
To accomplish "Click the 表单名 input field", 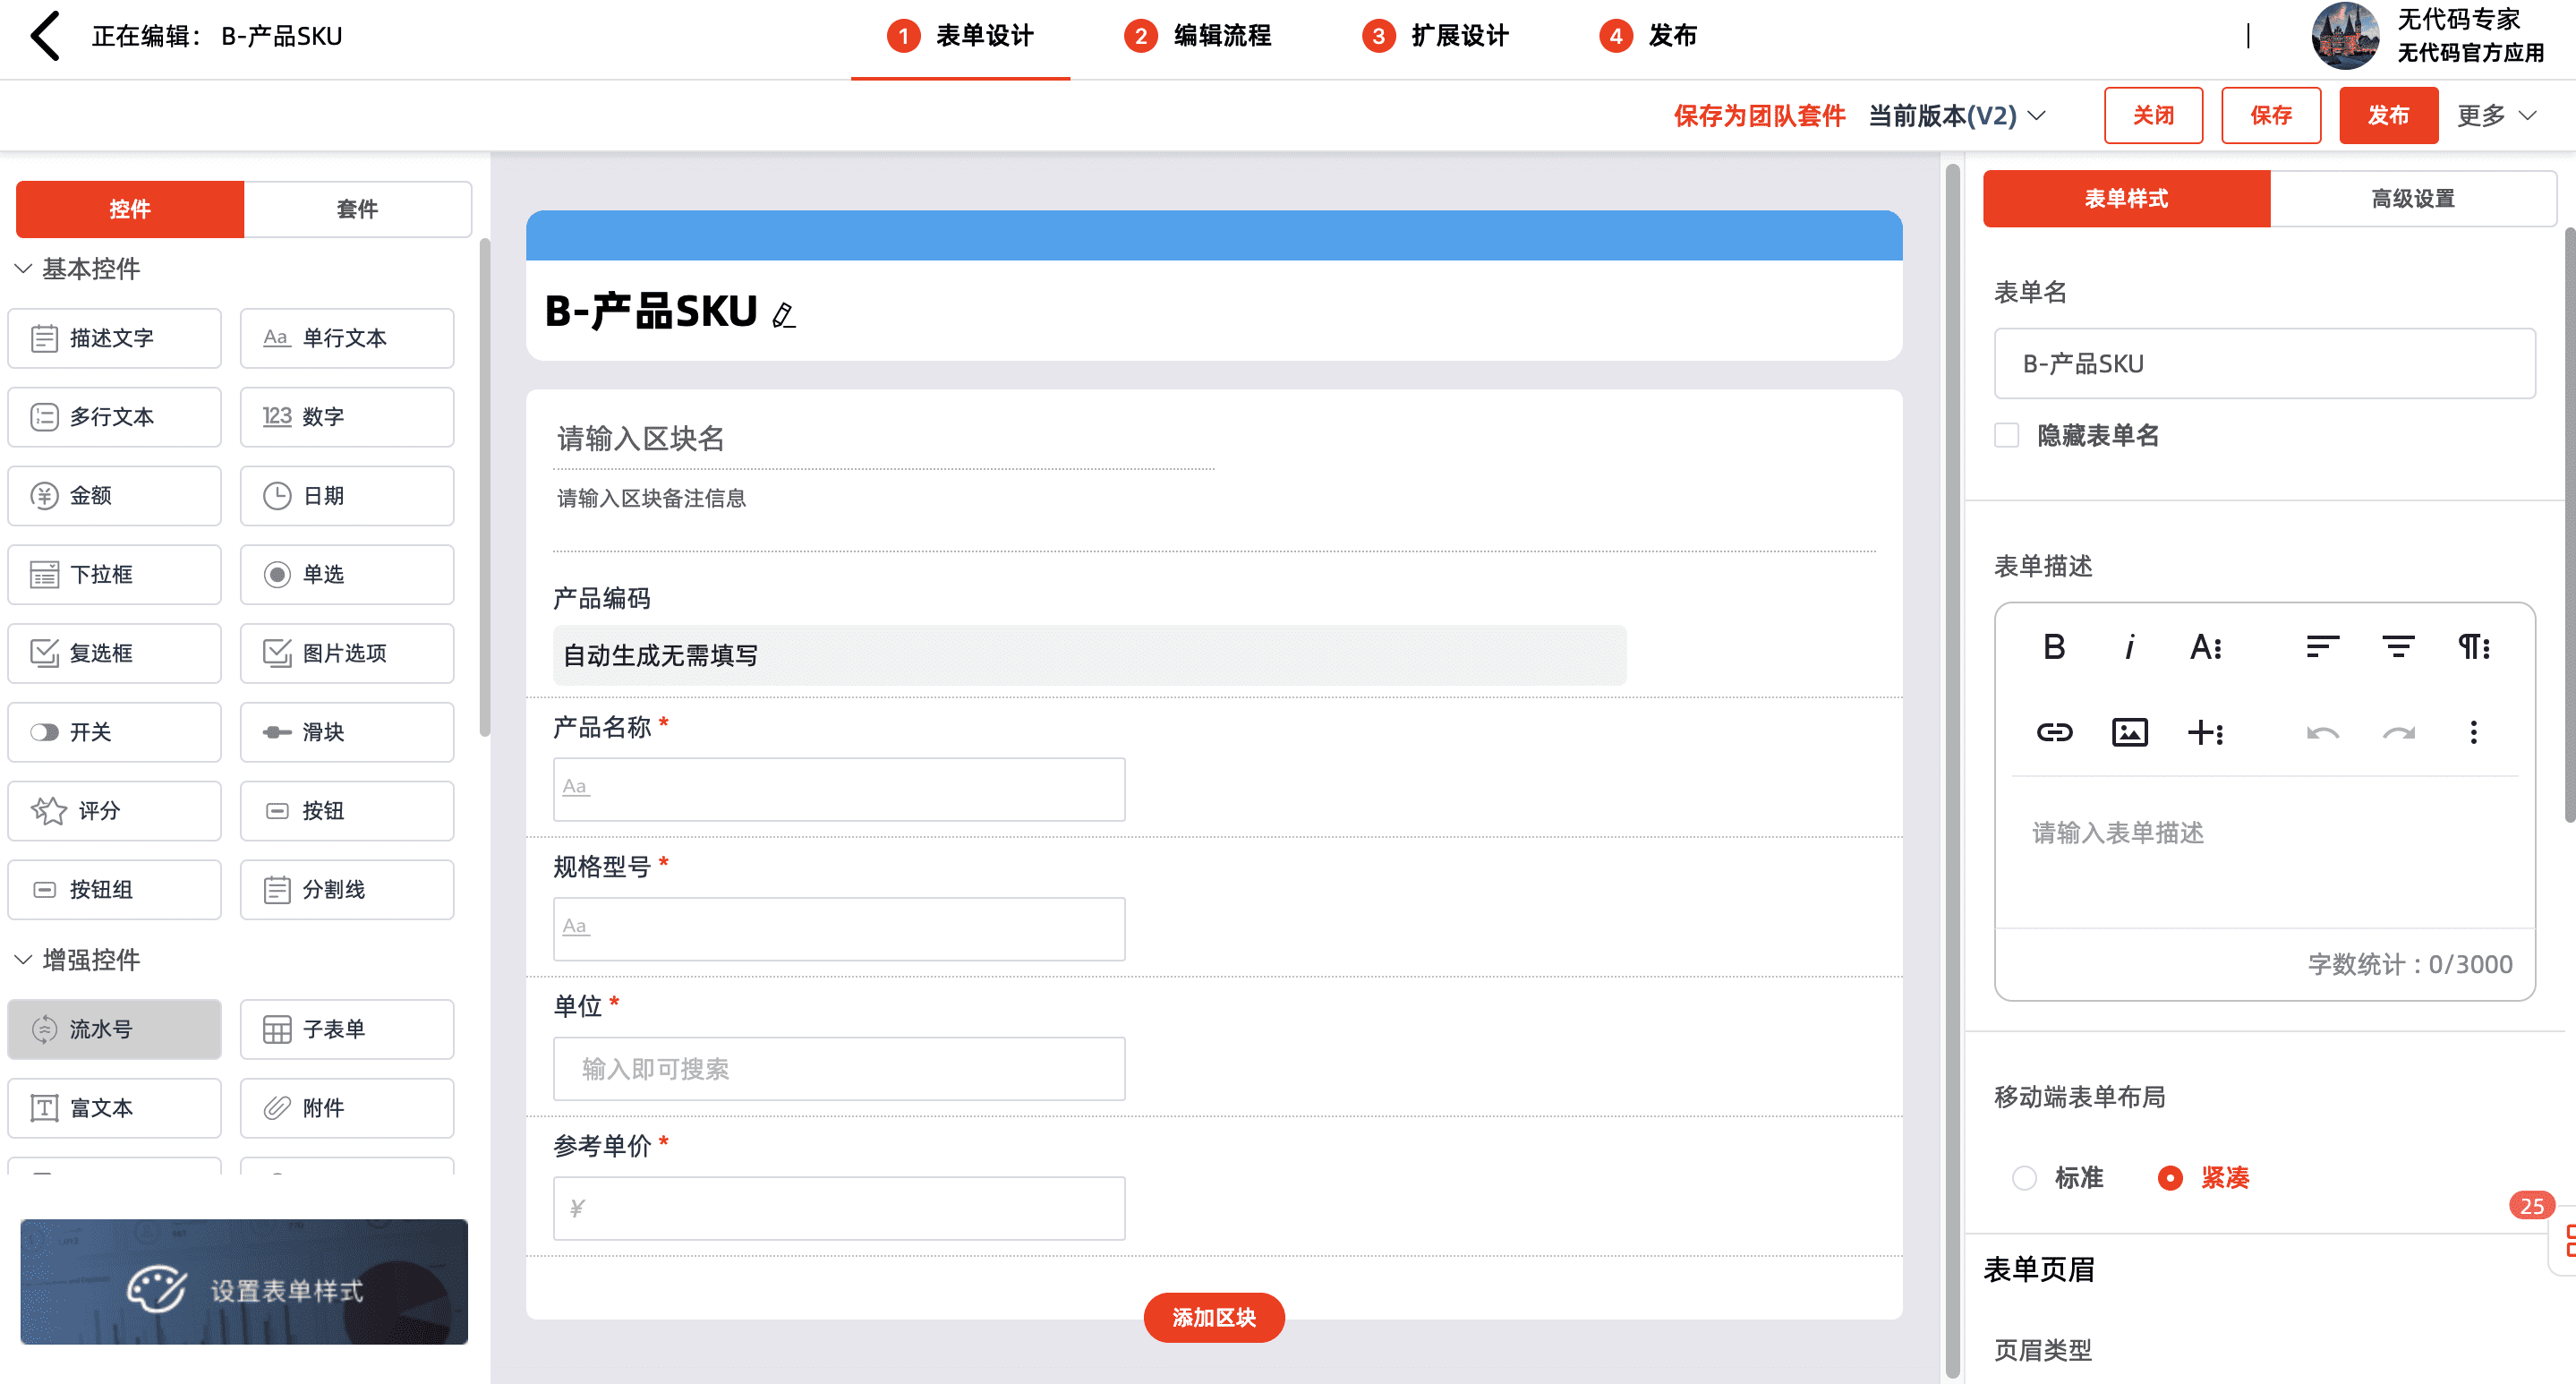I will pyautogui.click(x=2264, y=364).
